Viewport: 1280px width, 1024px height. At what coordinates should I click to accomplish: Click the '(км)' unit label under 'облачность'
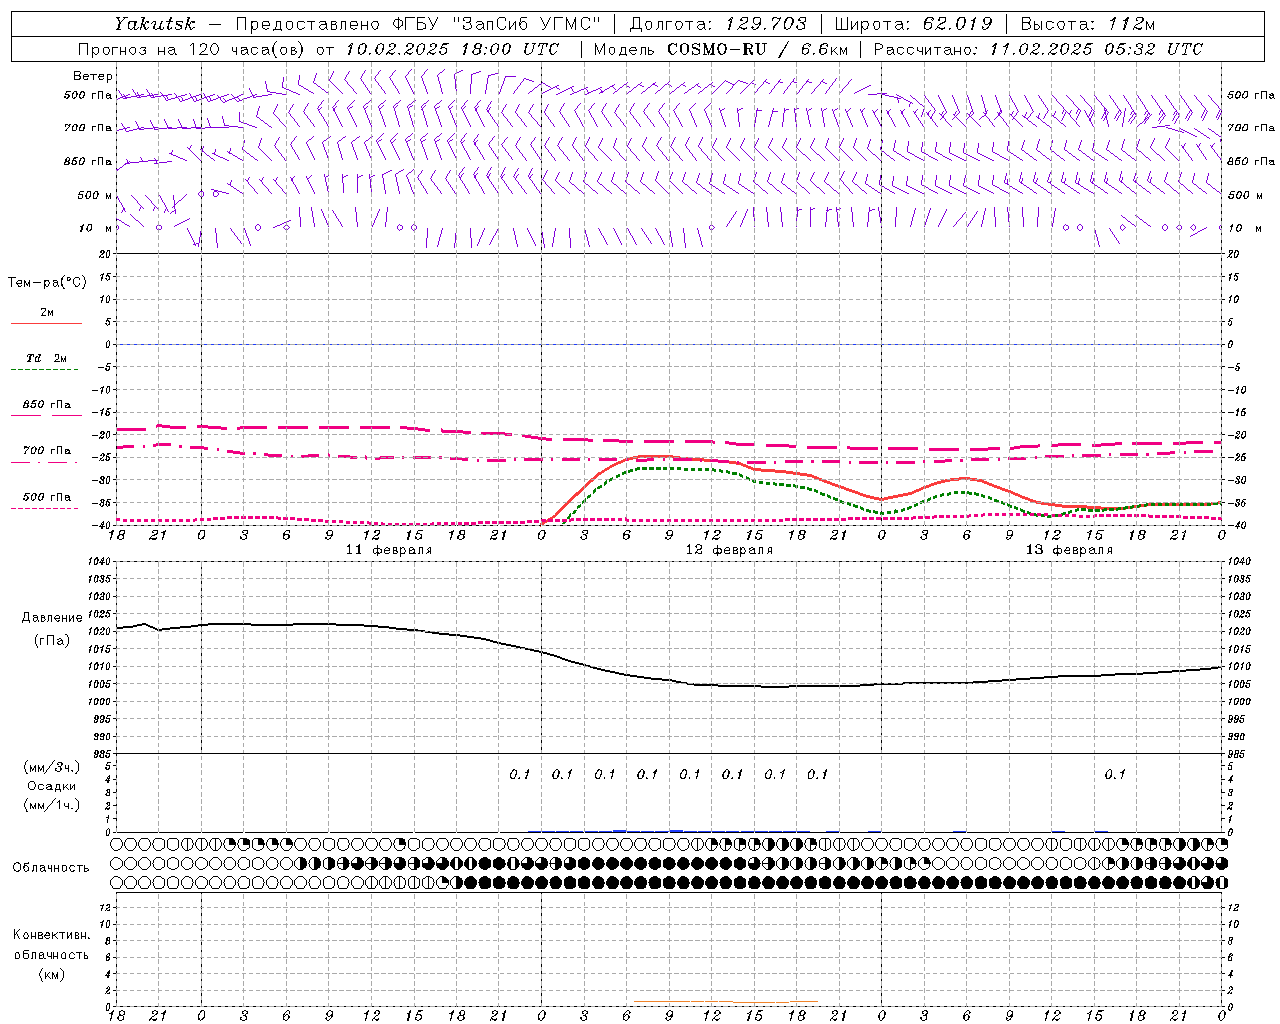point(51,974)
